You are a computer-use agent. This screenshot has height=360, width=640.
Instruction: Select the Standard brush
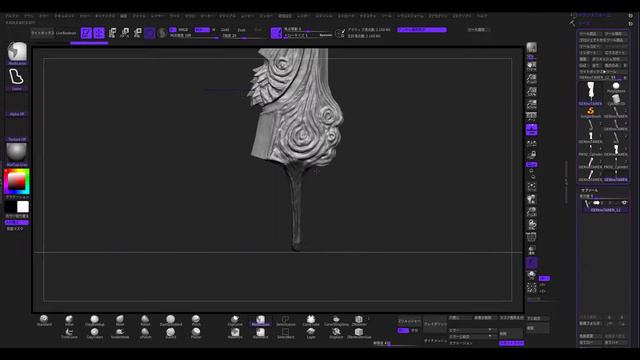tap(44, 320)
